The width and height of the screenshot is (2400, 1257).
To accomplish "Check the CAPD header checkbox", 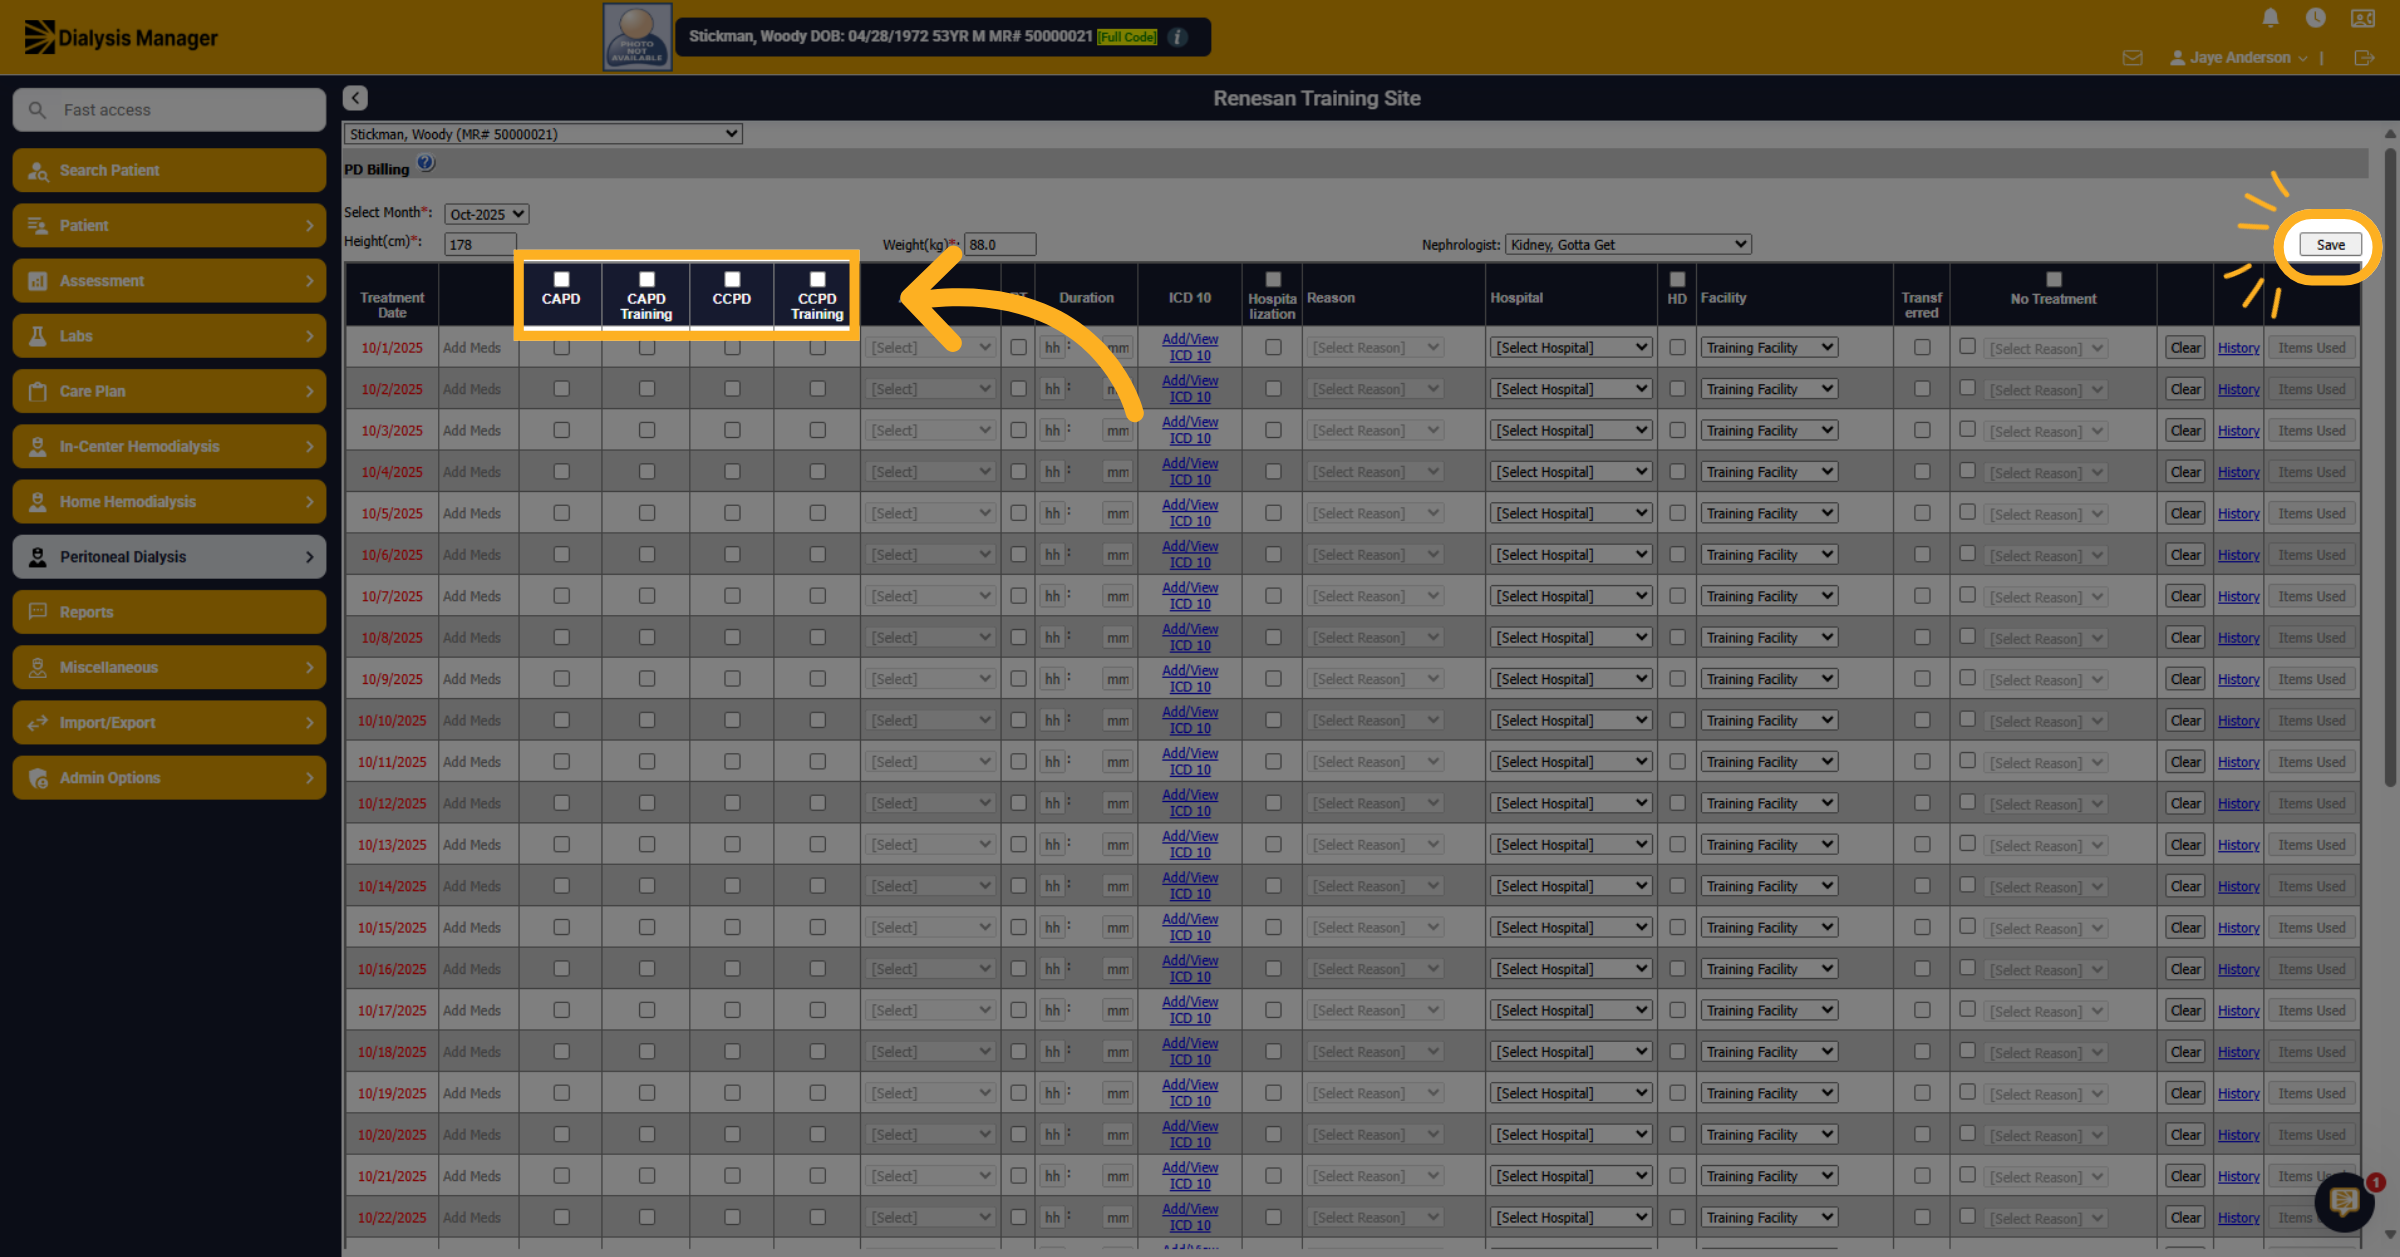I will (x=561, y=280).
